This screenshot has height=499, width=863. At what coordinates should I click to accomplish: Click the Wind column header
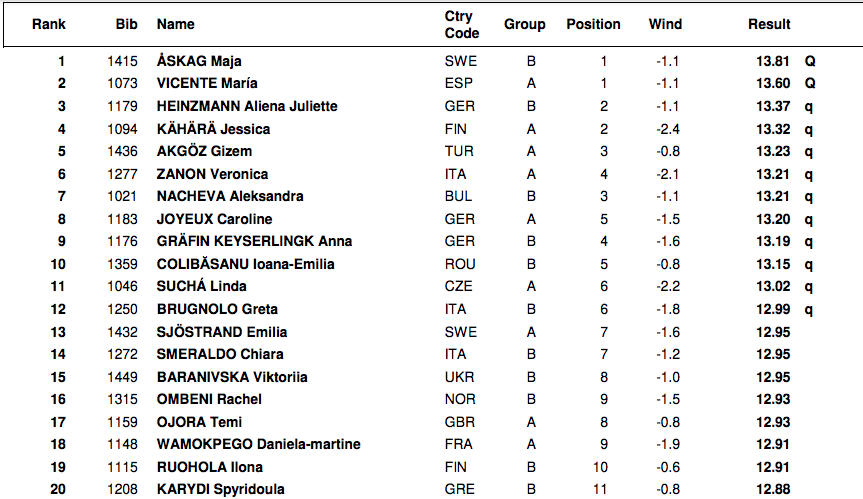[665, 24]
